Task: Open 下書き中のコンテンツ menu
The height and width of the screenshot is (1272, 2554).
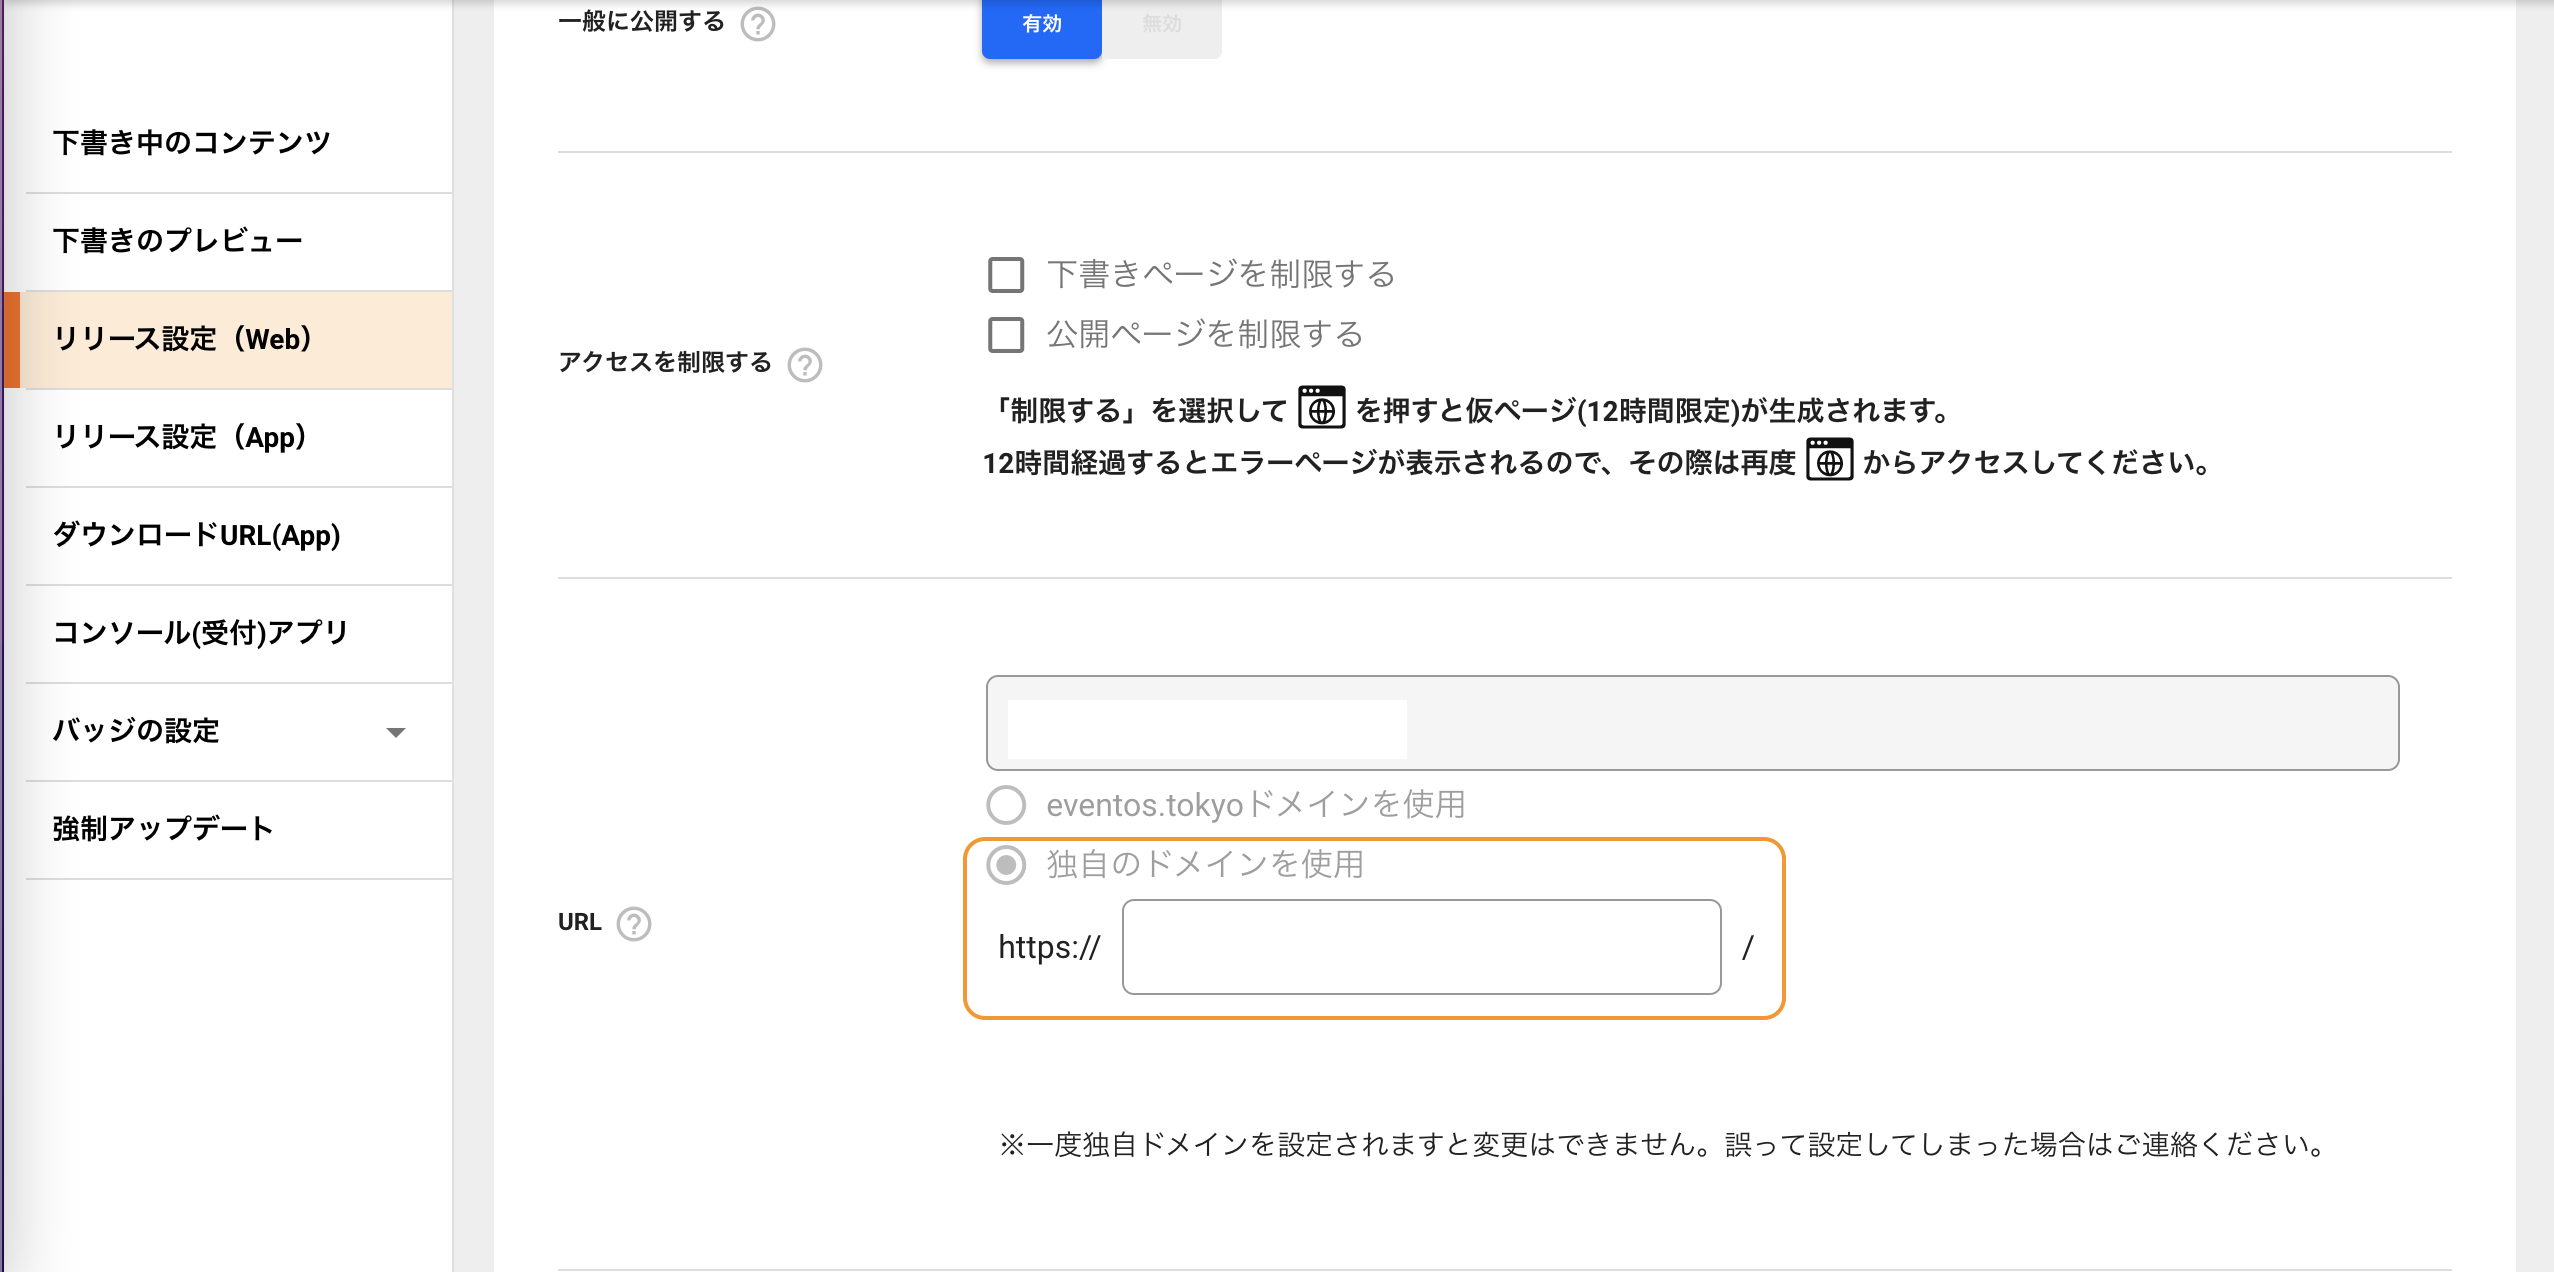Action: [239, 143]
